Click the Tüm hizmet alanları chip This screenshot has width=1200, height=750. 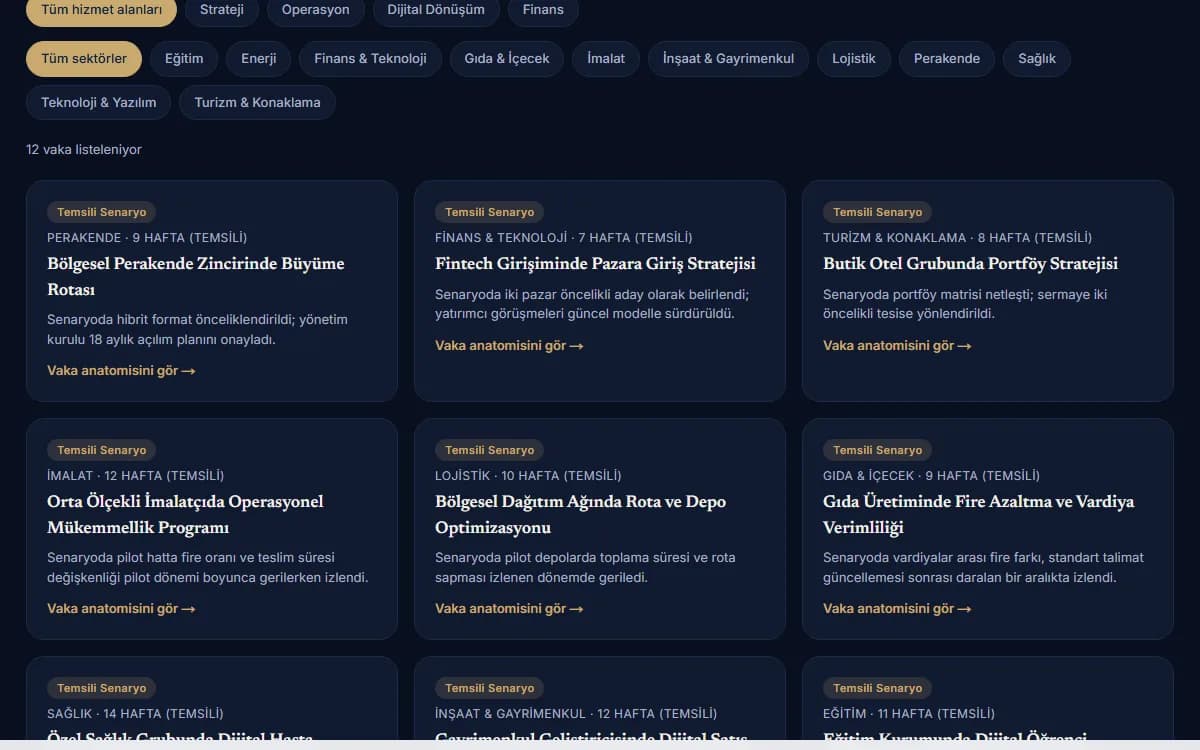pyautogui.click(x=101, y=10)
